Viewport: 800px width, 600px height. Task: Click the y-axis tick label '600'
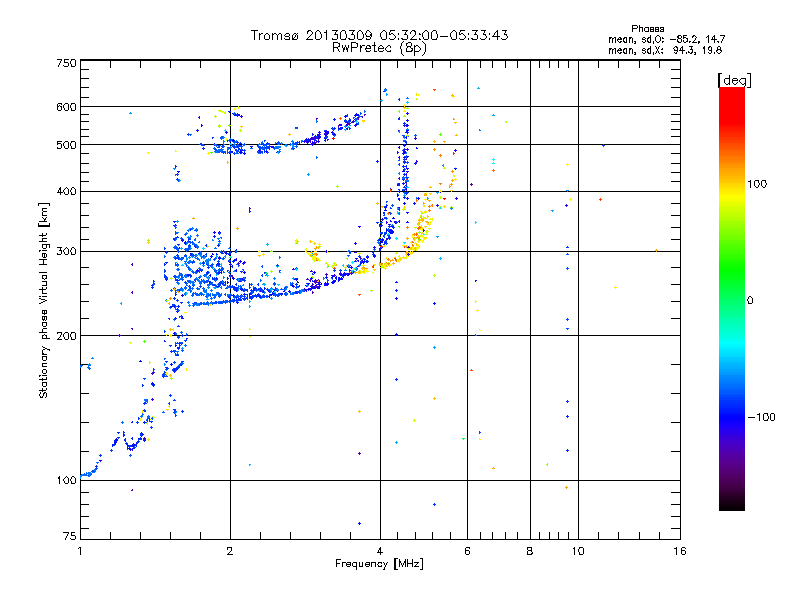[66, 107]
